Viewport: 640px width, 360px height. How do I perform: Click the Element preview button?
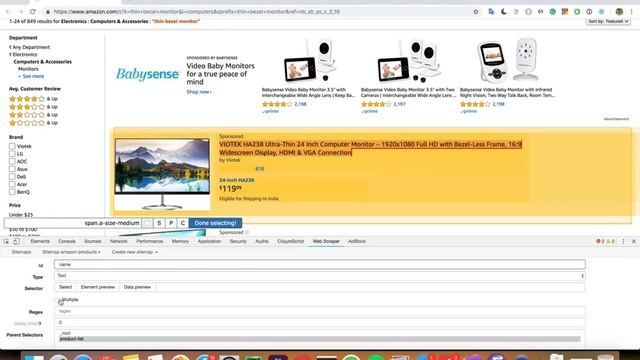click(98, 287)
